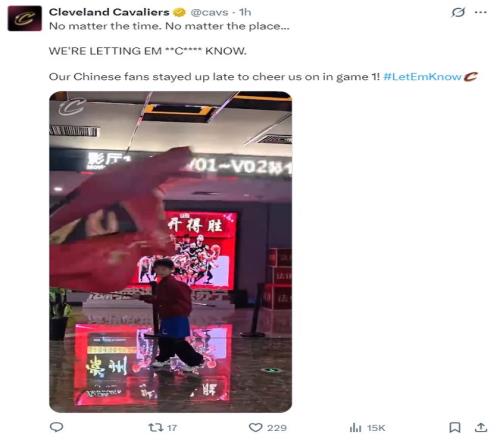Open the fan flag video thumbnail
The height and width of the screenshot is (440, 500).
tap(171, 252)
